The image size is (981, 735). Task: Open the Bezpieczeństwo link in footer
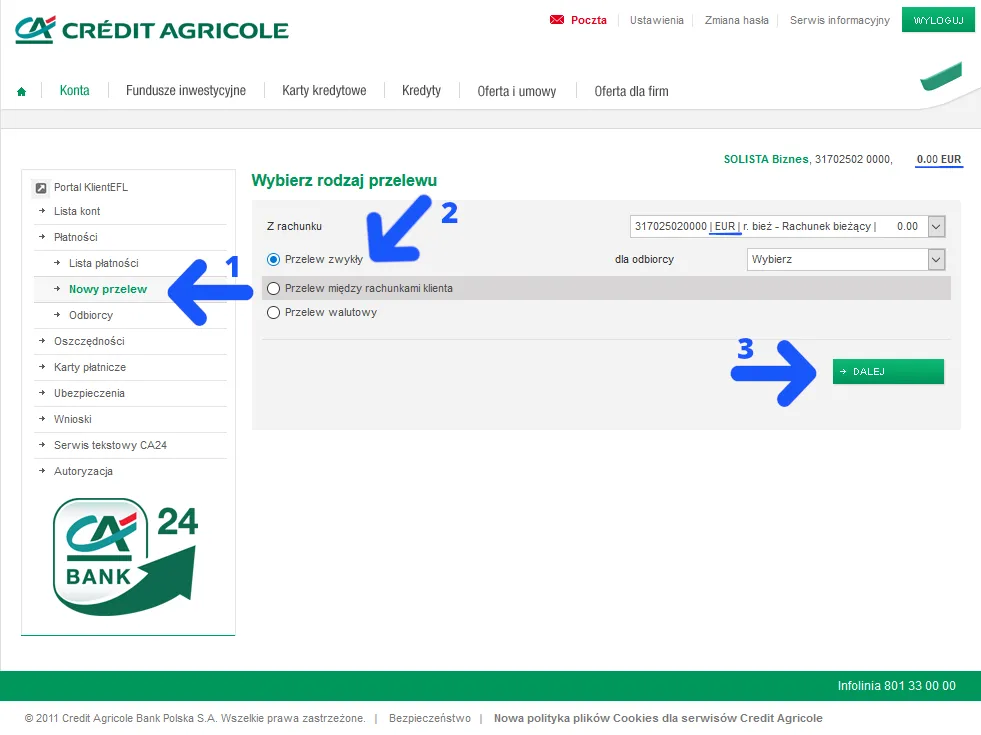[430, 718]
